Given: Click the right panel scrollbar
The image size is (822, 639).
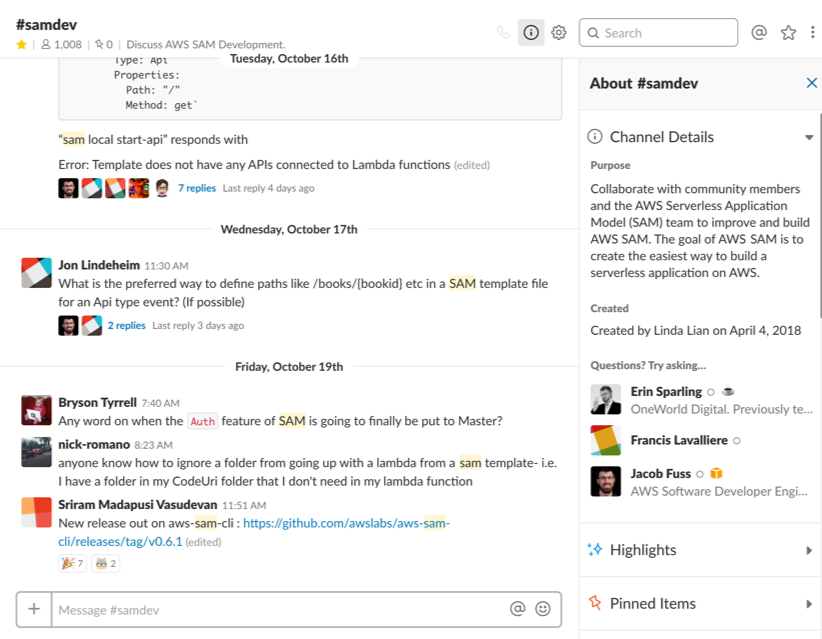Looking at the screenshot, I should [x=820, y=215].
